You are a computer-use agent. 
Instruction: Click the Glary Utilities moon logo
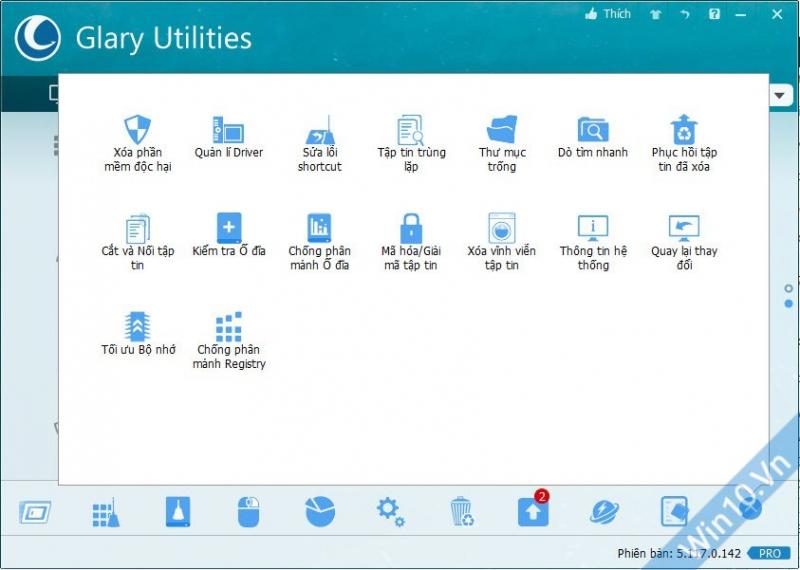point(38,38)
